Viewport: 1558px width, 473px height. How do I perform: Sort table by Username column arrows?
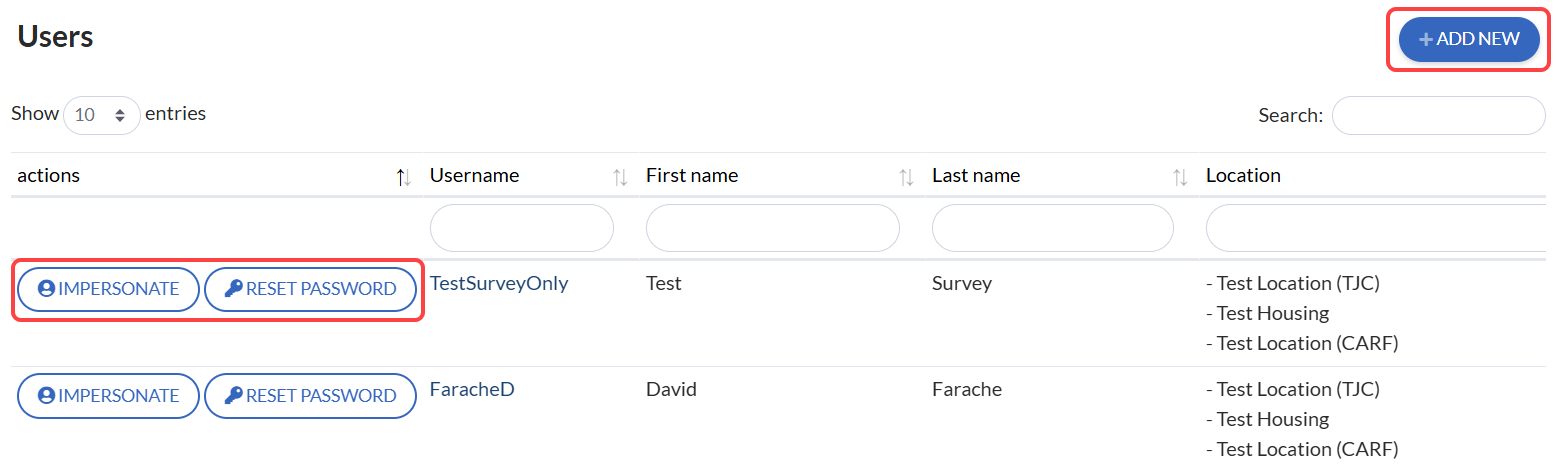point(620,177)
